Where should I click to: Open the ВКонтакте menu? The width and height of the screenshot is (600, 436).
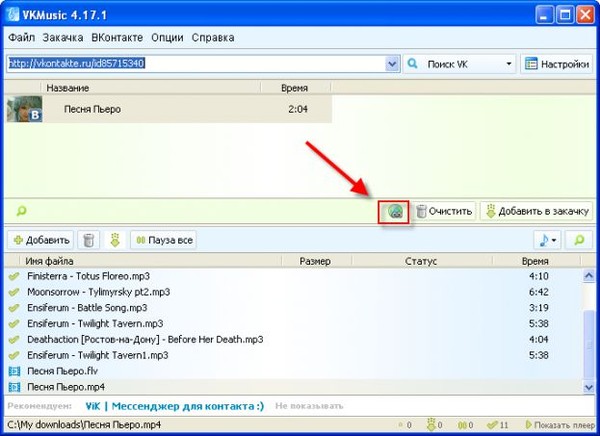click(117, 38)
